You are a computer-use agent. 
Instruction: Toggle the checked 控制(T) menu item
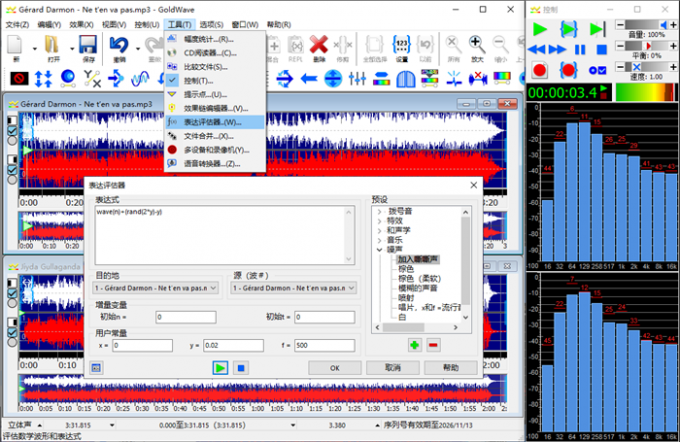215,81
